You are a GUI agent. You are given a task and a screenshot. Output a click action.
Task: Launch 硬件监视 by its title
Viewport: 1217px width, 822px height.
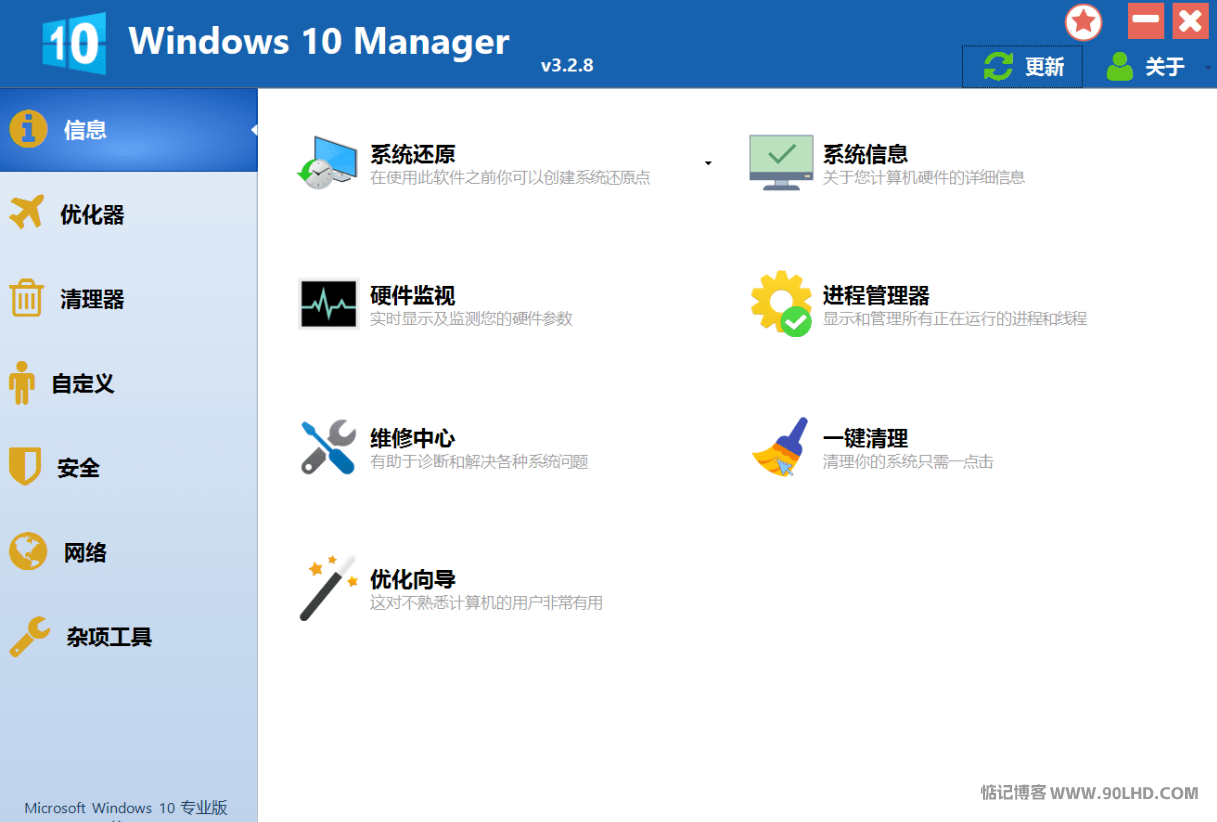(x=413, y=296)
